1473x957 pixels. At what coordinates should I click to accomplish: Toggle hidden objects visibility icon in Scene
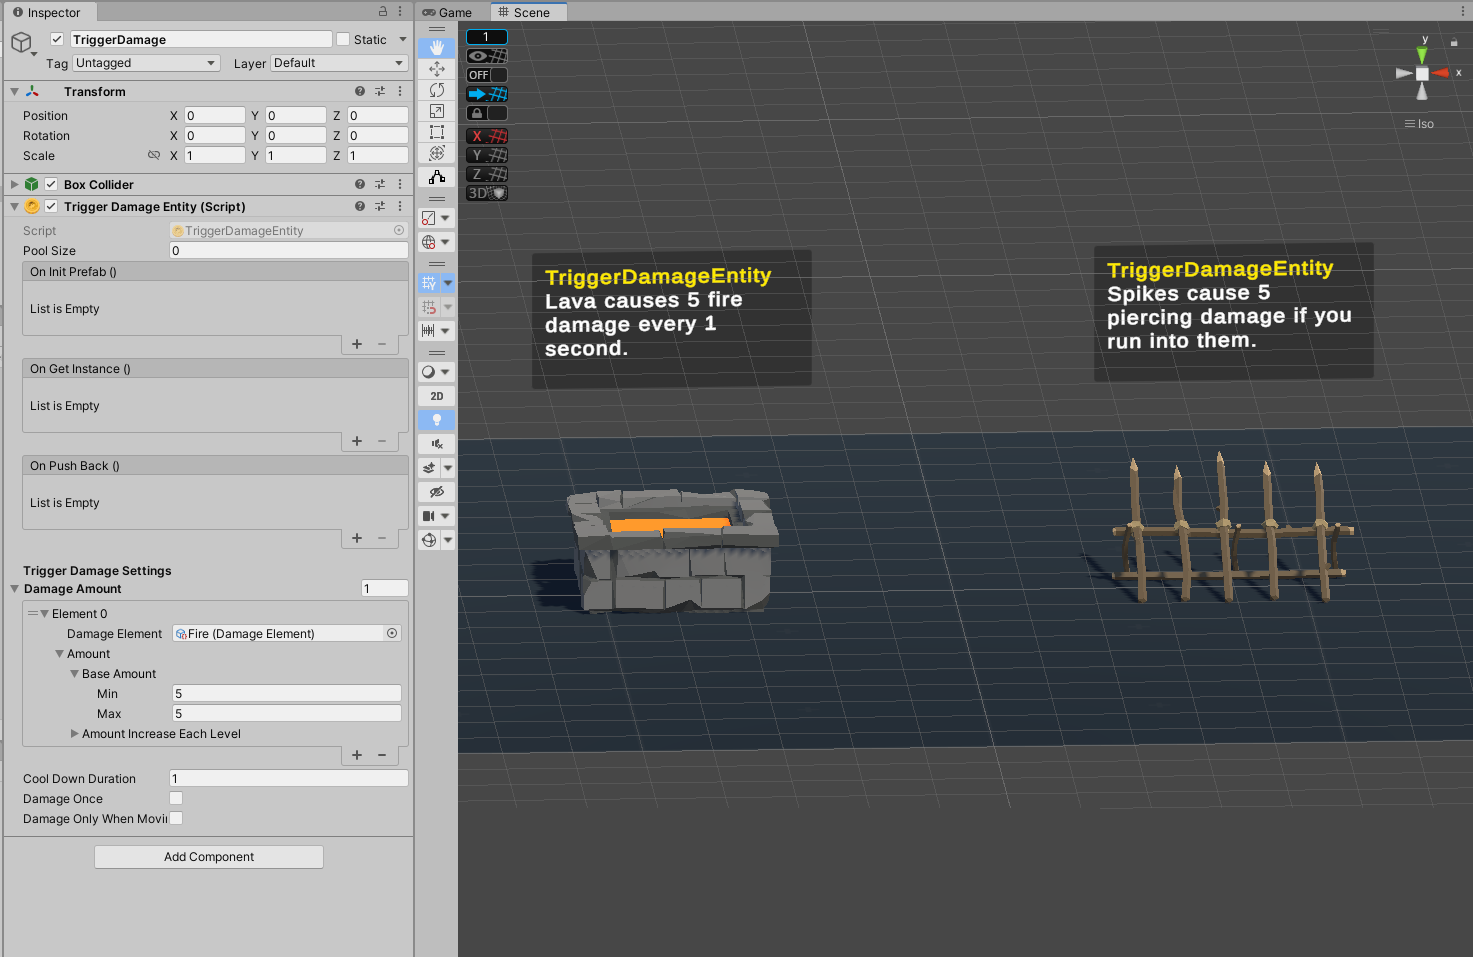tap(437, 492)
